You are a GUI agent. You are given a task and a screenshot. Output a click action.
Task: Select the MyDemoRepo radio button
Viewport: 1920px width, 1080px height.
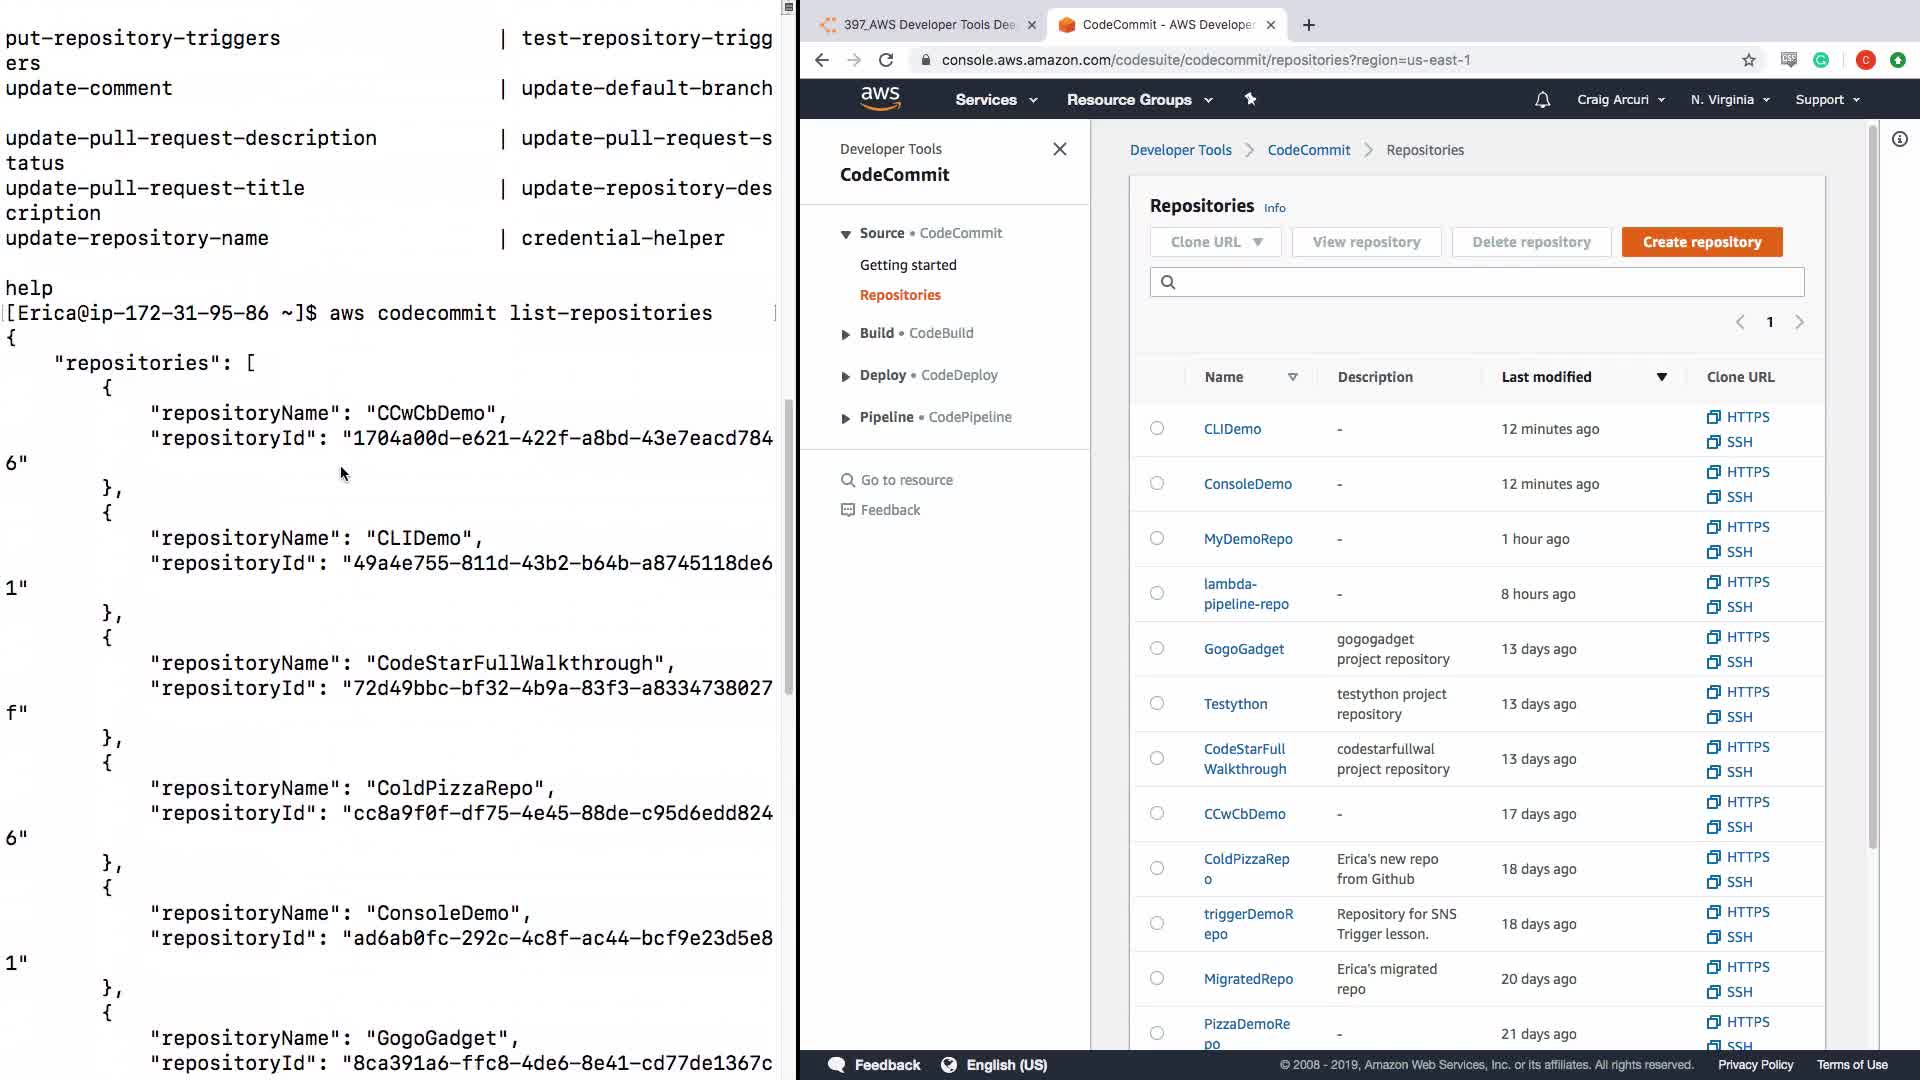coord(1157,538)
